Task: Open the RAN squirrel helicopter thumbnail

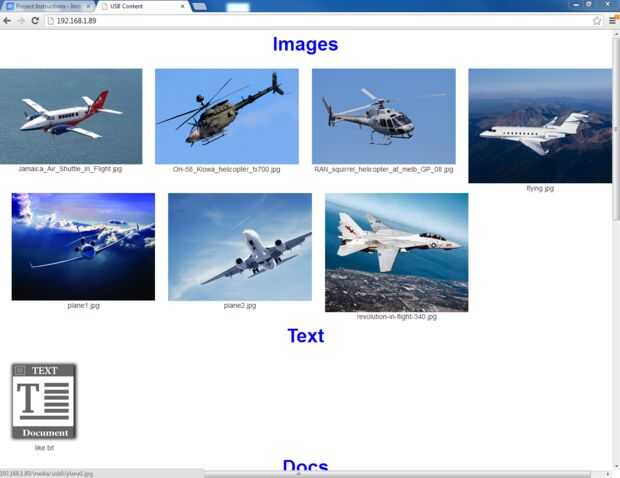Action: [x=384, y=116]
